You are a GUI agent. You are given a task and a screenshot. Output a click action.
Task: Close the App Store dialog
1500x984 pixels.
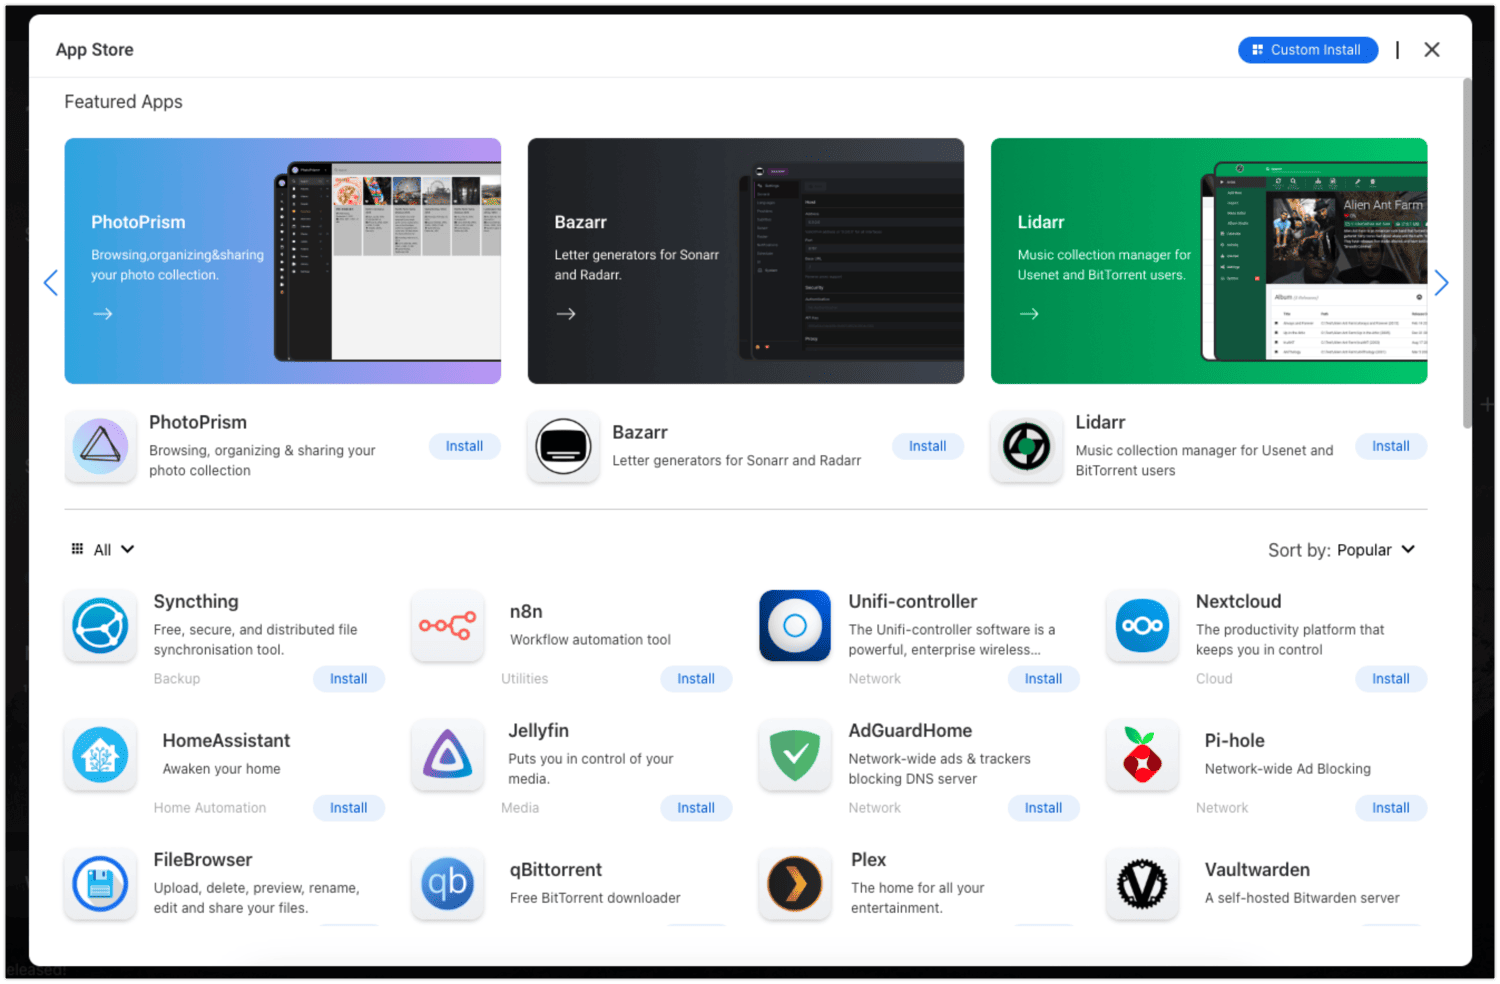1432,50
